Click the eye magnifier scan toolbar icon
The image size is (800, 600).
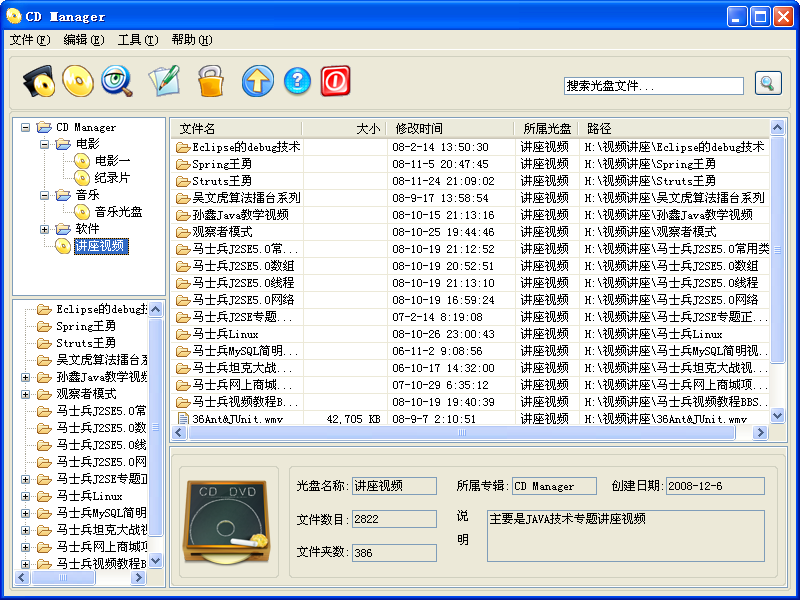(117, 81)
